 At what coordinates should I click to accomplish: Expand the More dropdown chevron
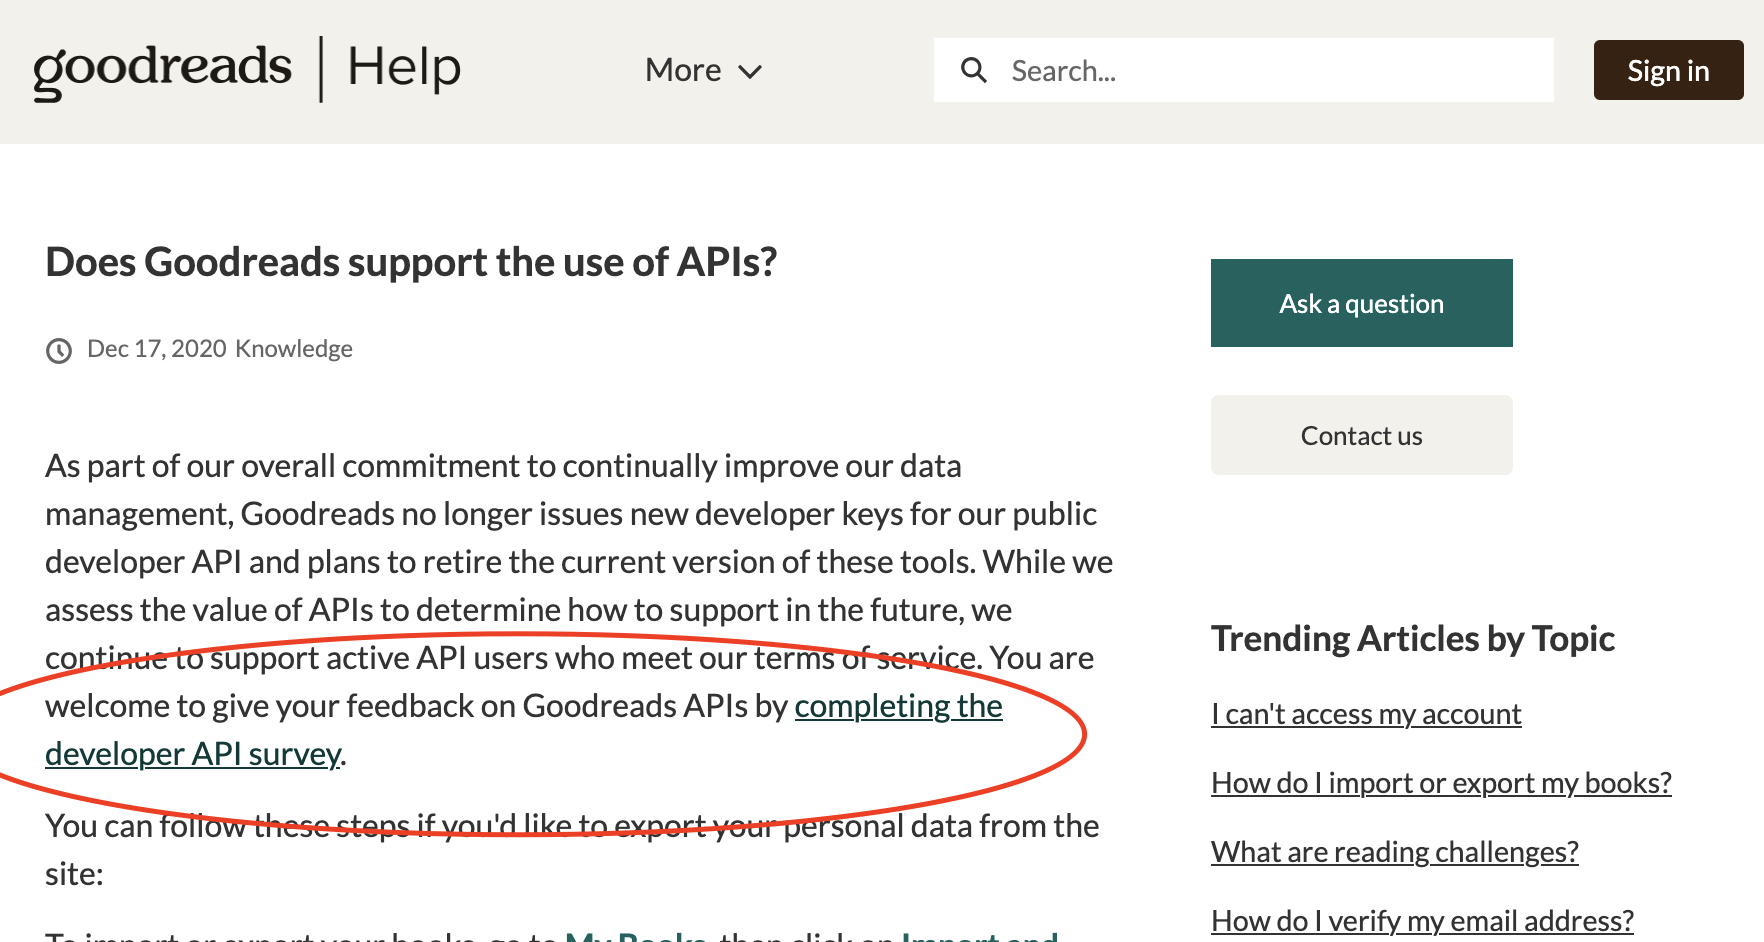tap(750, 71)
